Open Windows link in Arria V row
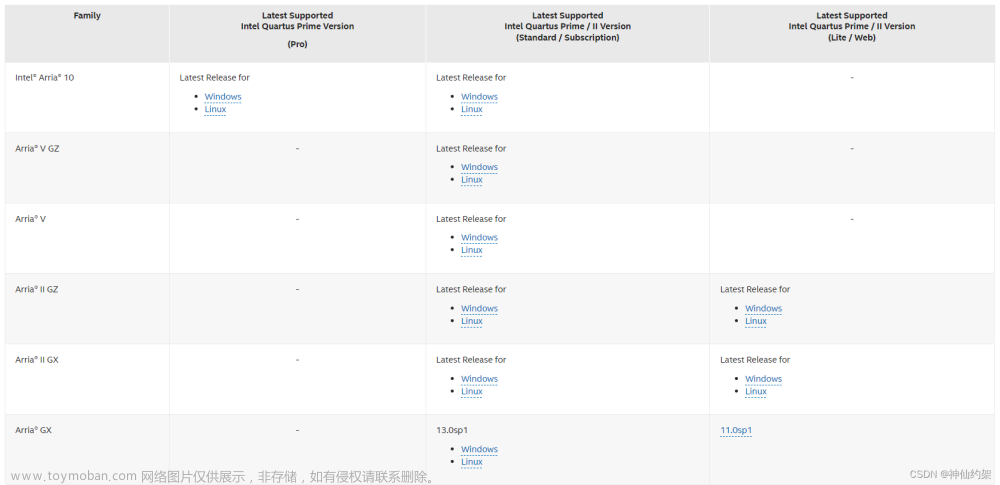The image size is (1000, 485). pos(479,237)
